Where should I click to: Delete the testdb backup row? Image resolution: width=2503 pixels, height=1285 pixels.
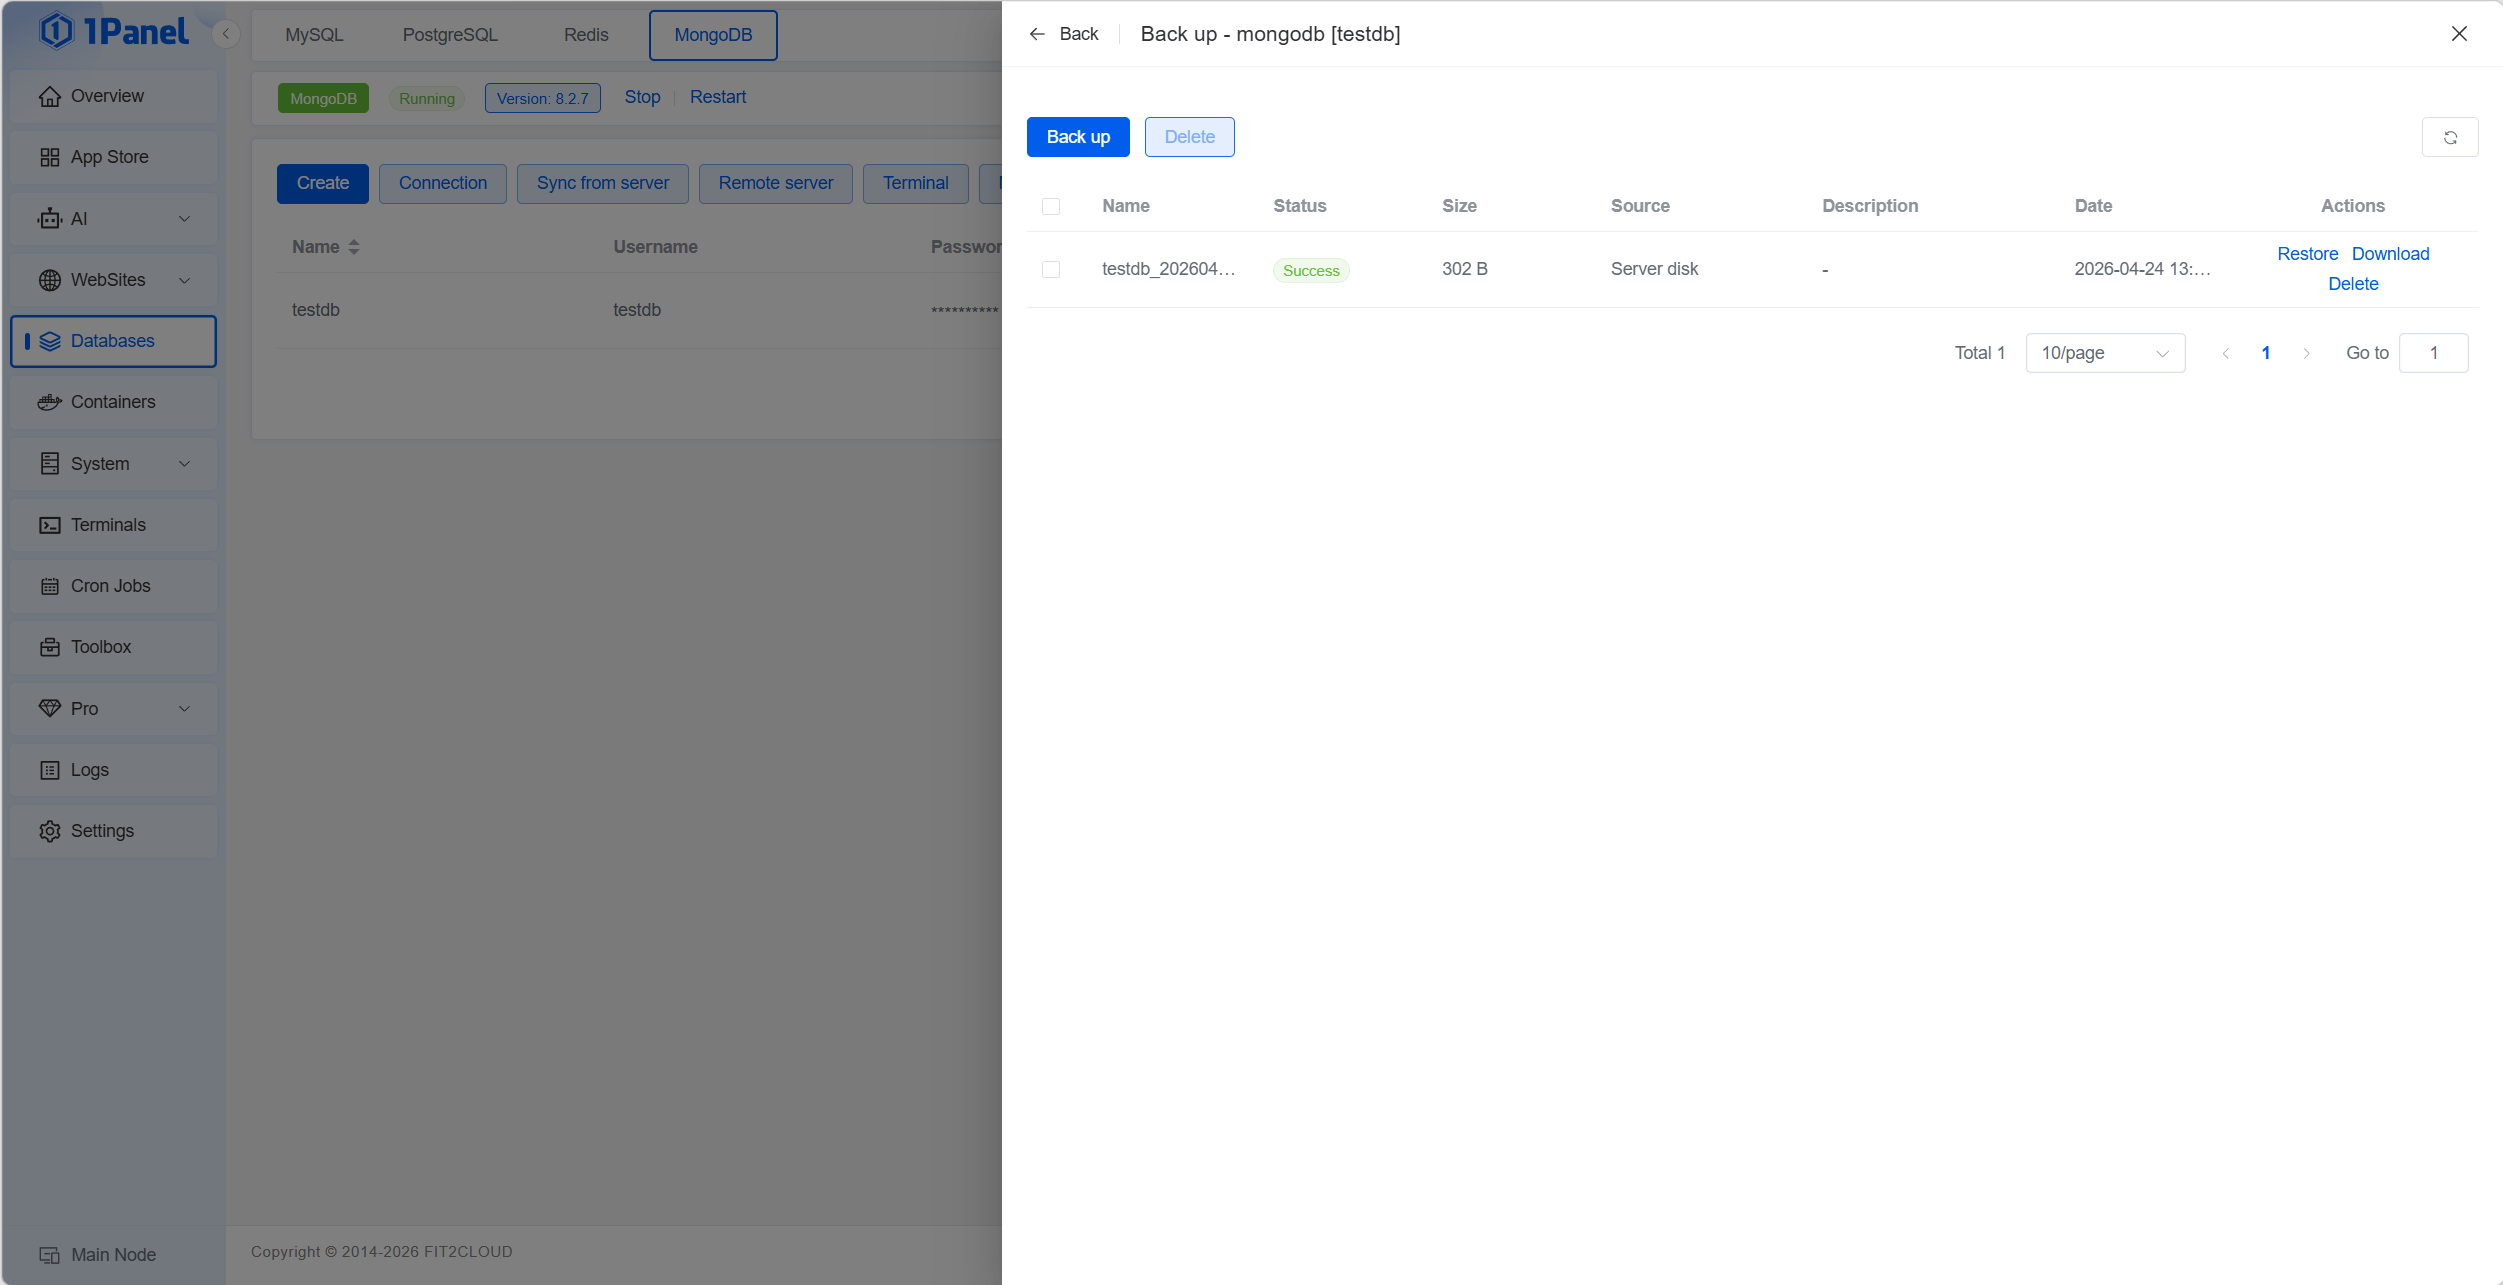(2353, 284)
